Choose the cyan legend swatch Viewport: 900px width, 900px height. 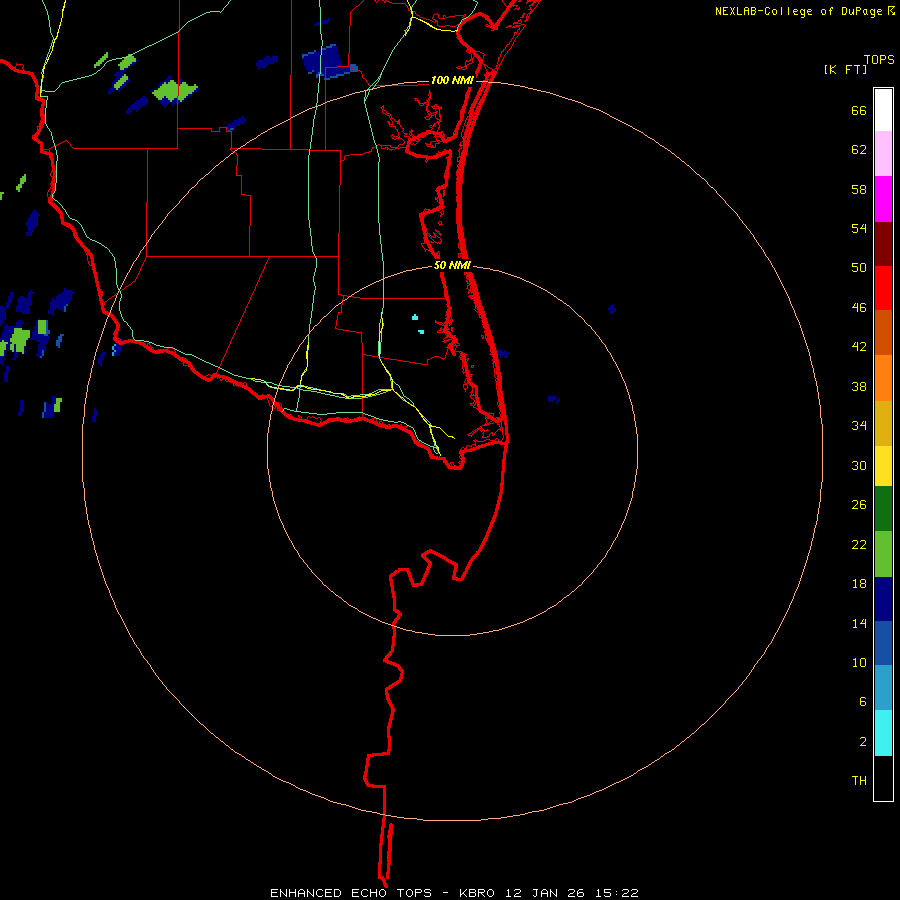tap(883, 733)
